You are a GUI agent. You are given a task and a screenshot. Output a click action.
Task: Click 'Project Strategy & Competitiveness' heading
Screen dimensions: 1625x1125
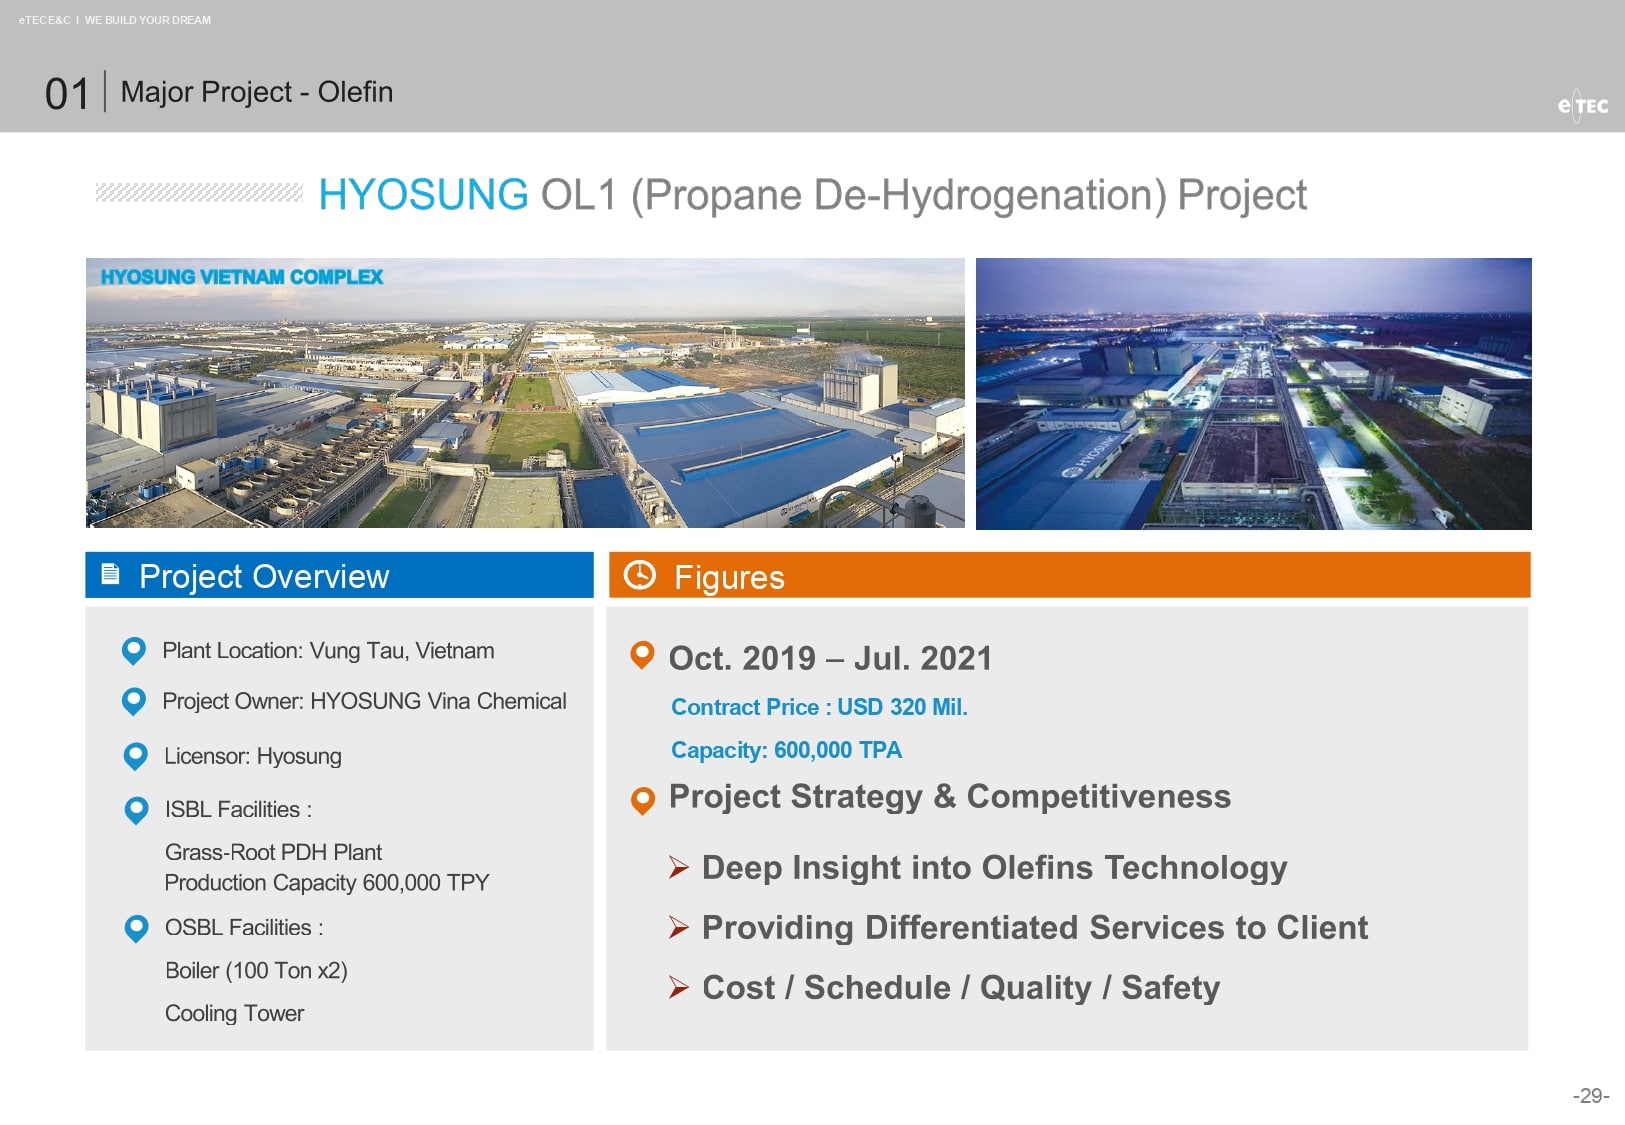(950, 797)
